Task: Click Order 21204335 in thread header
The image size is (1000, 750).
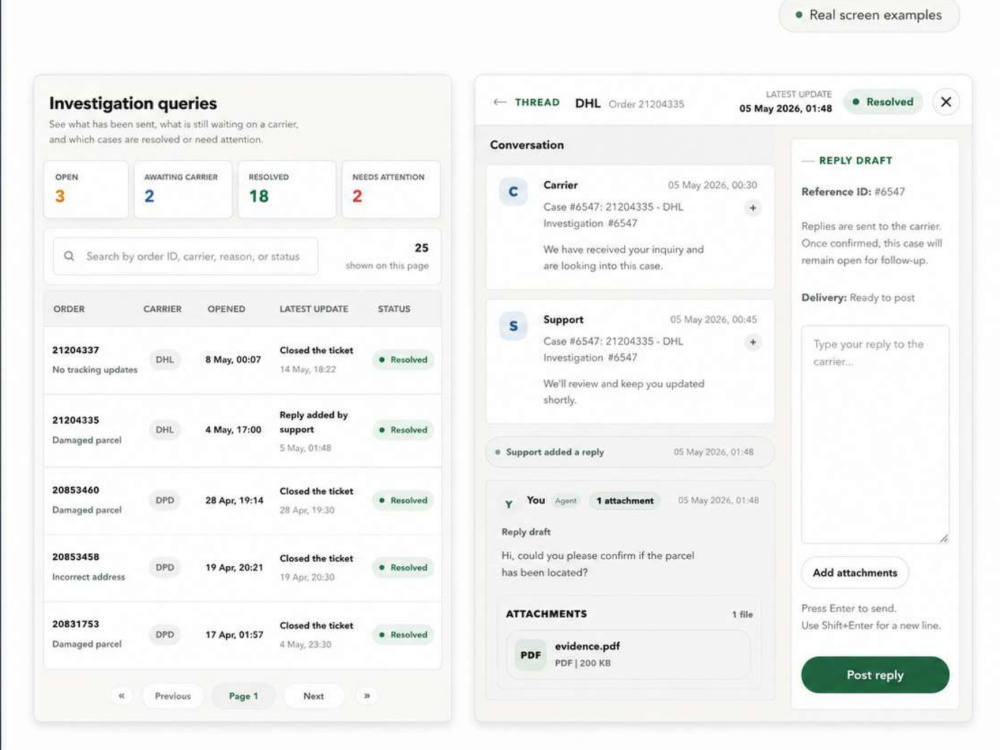Action: 646,104
